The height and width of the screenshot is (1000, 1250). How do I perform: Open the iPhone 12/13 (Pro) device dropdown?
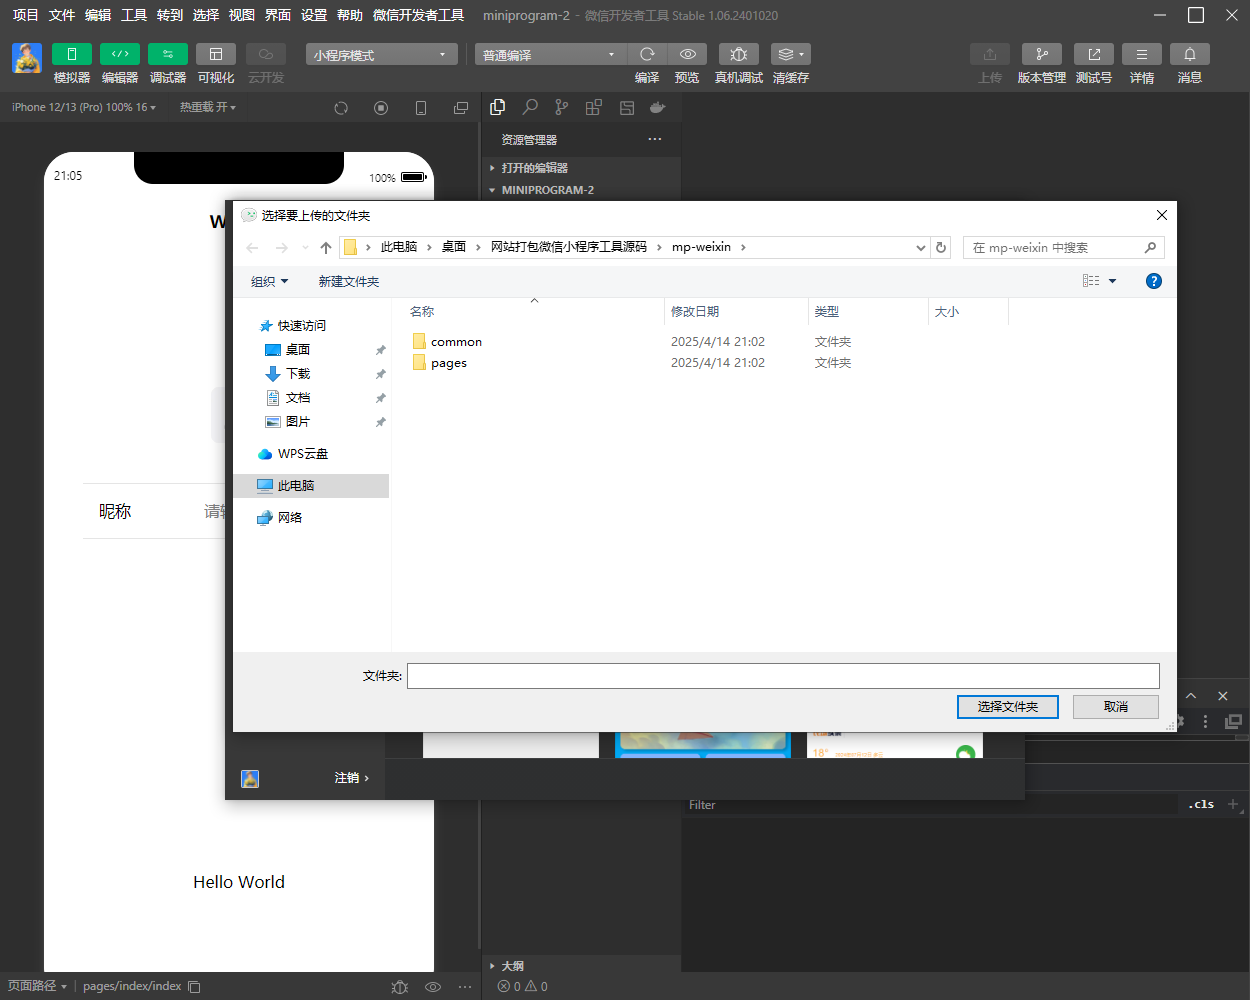84,107
